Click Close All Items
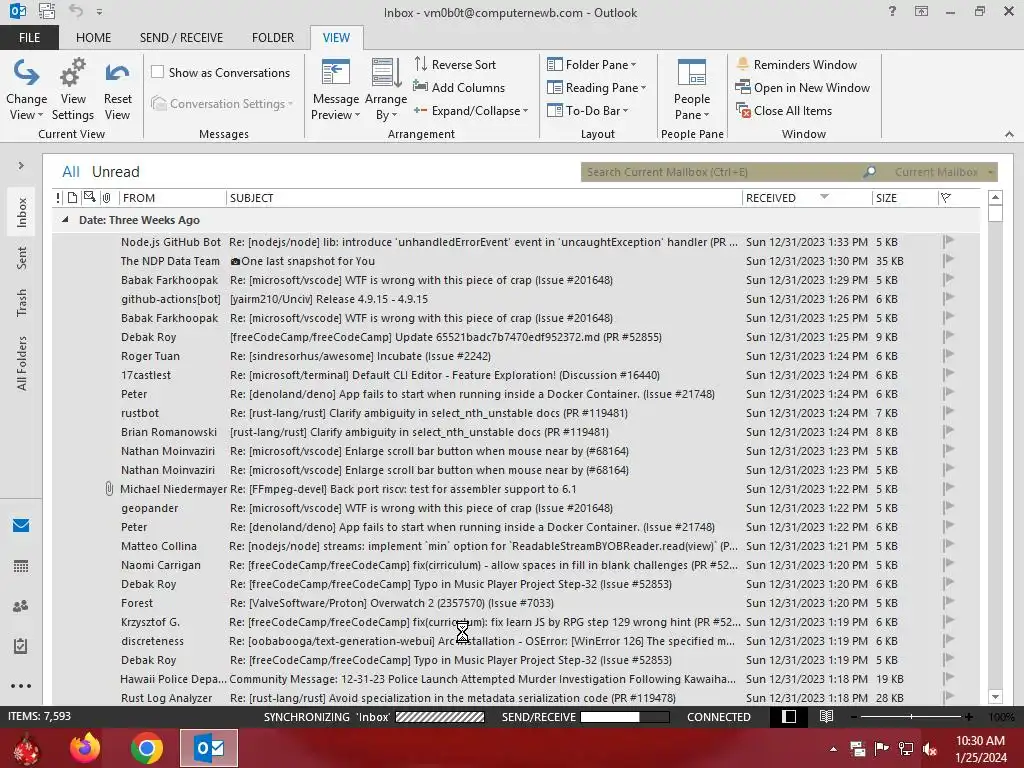Image resolution: width=1024 pixels, height=768 pixels. click(x=784, y=111)
